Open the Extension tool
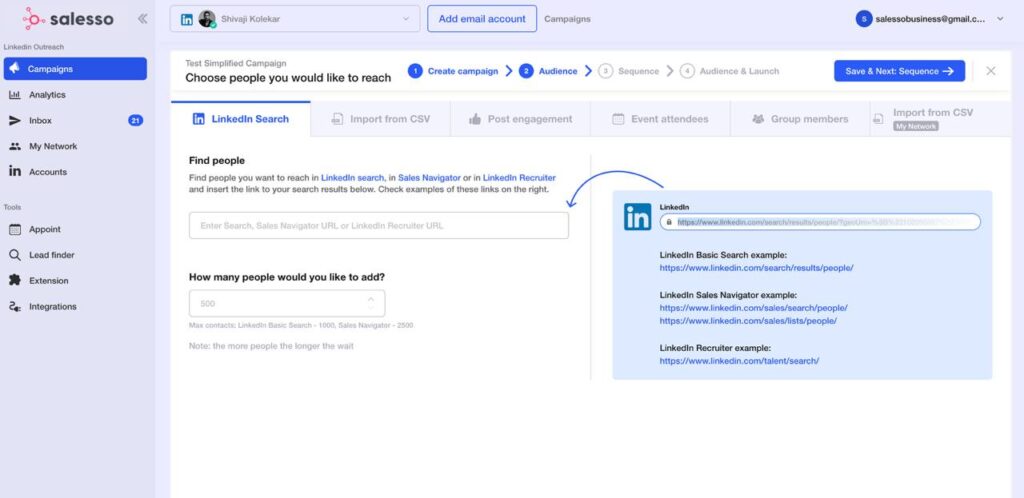 pyautogui.click(x=48, y=281)
